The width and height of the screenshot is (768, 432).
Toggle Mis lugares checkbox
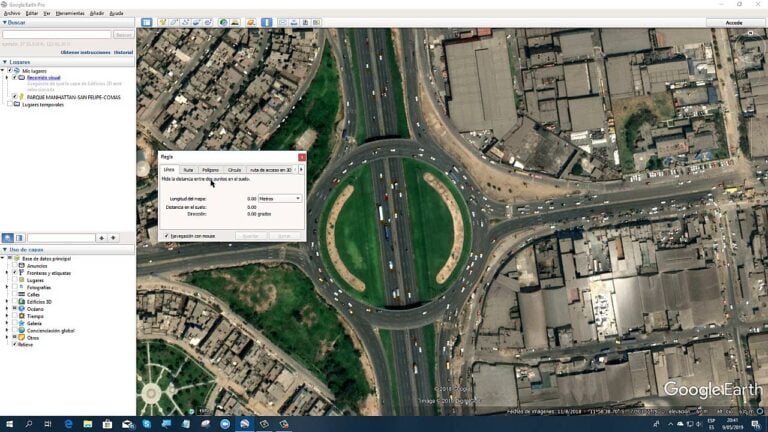pos(10,71)
